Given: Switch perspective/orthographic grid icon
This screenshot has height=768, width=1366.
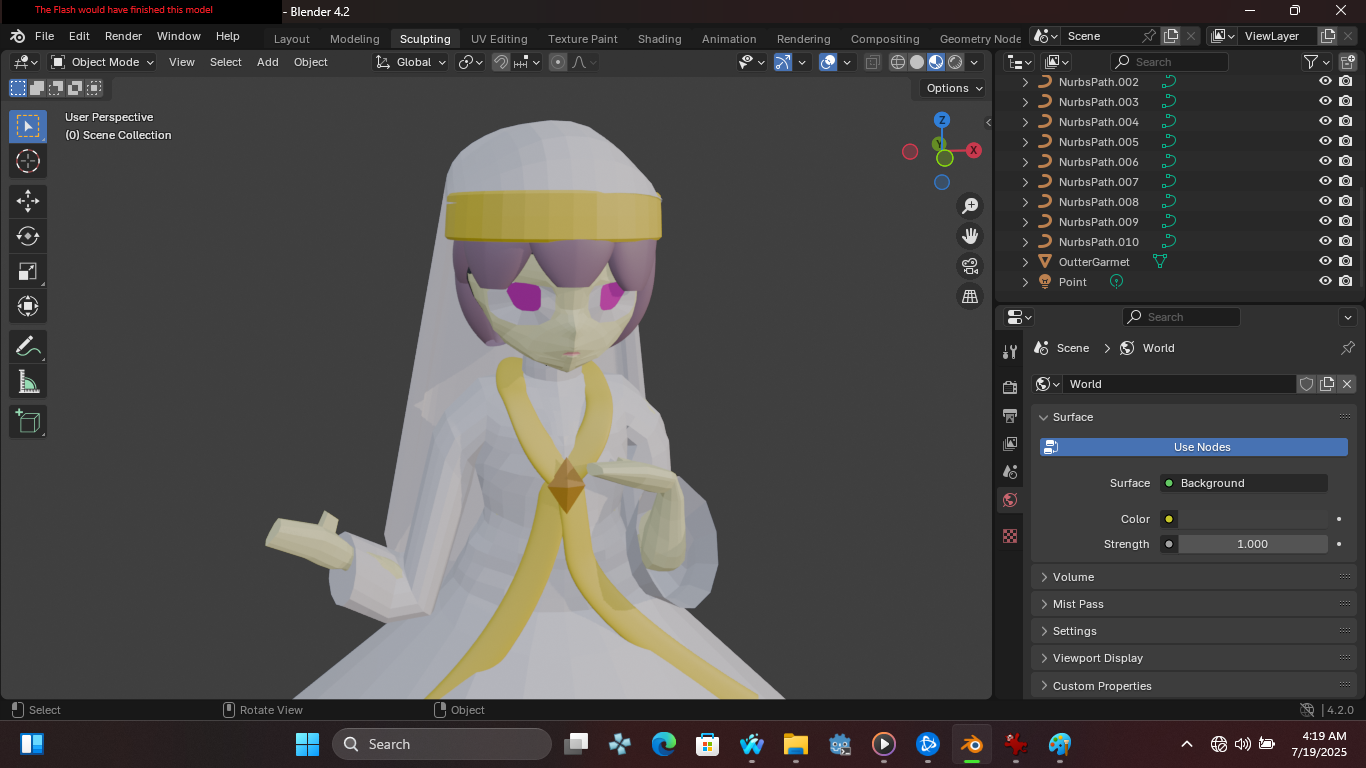Looking at the screenshot, I should point(969,296).
